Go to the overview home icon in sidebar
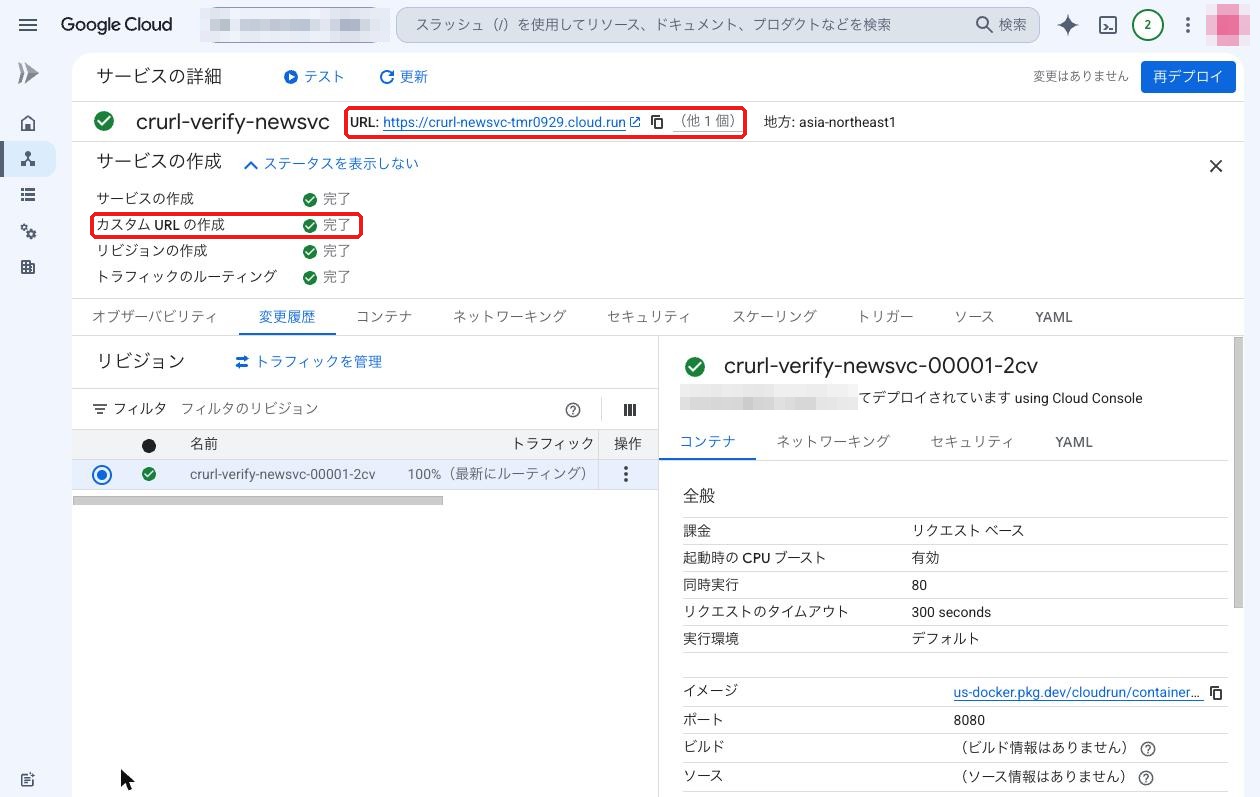Viewport: 1260px width, 797px height. click(x=28, y=124)
